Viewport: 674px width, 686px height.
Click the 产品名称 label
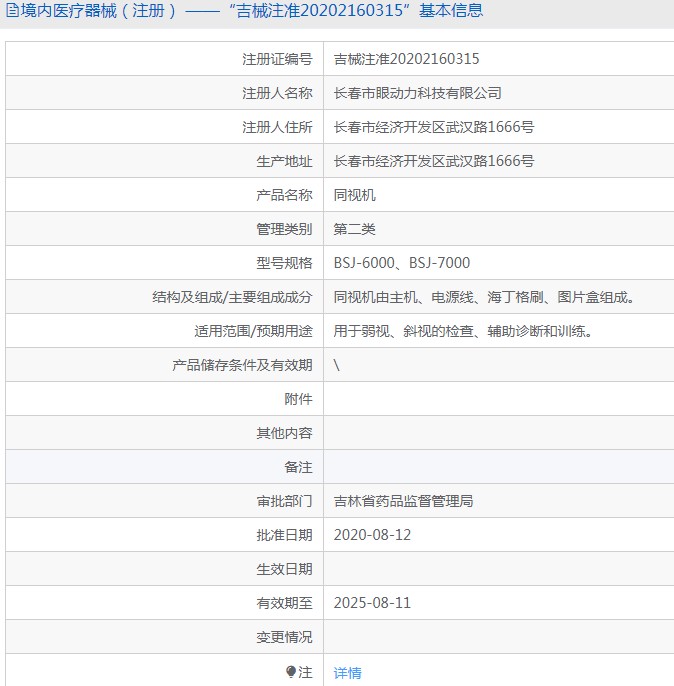coord(284,195)
